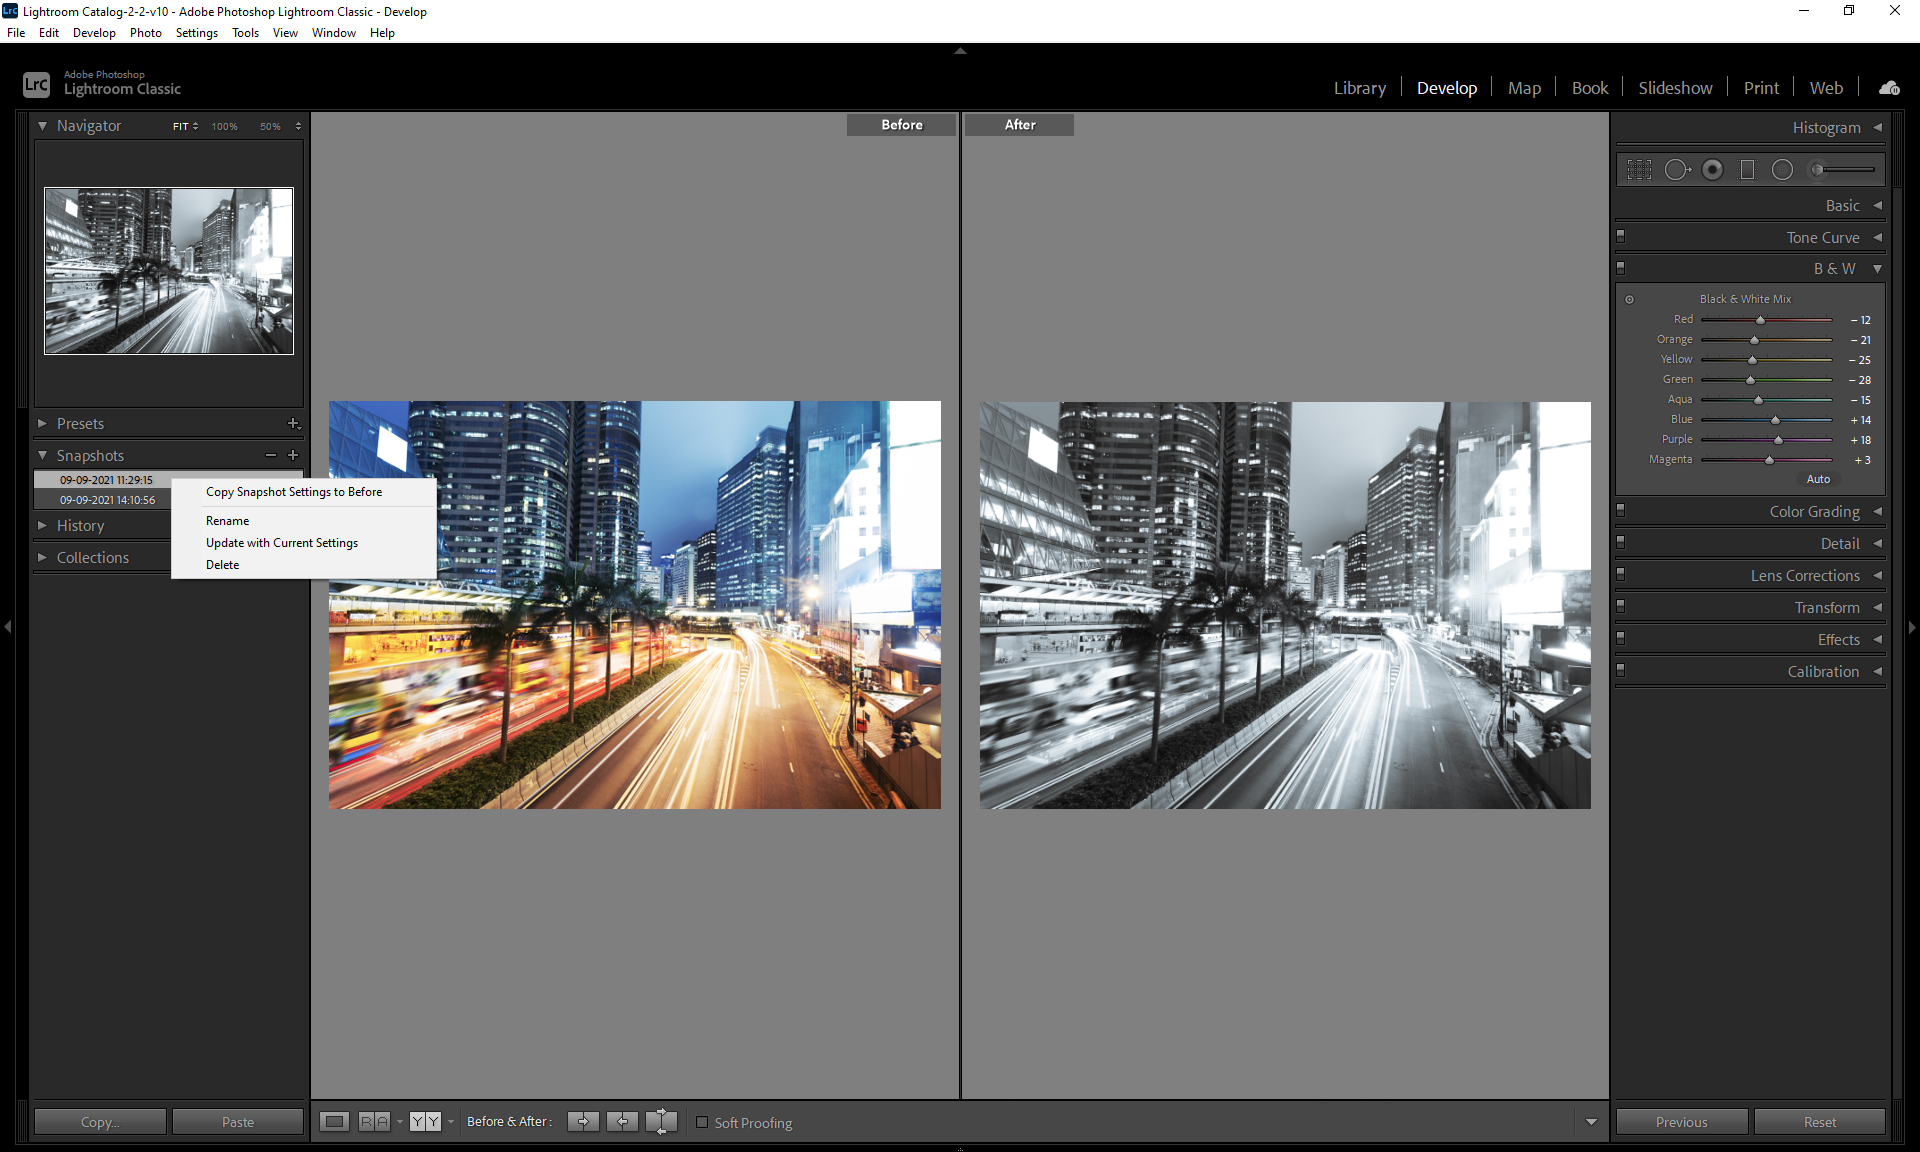1920x1152 pixels.
Task: Switch to Loupe view in the toolbar
Action: click(334, 1121)
